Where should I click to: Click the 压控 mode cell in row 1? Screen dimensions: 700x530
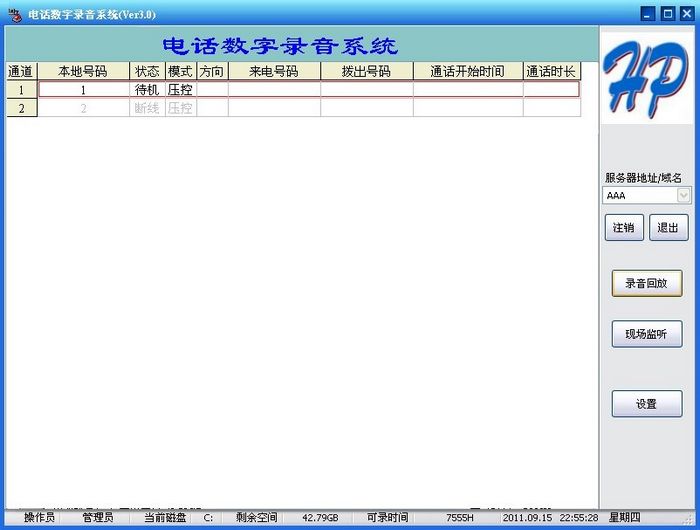pos(180,90)
